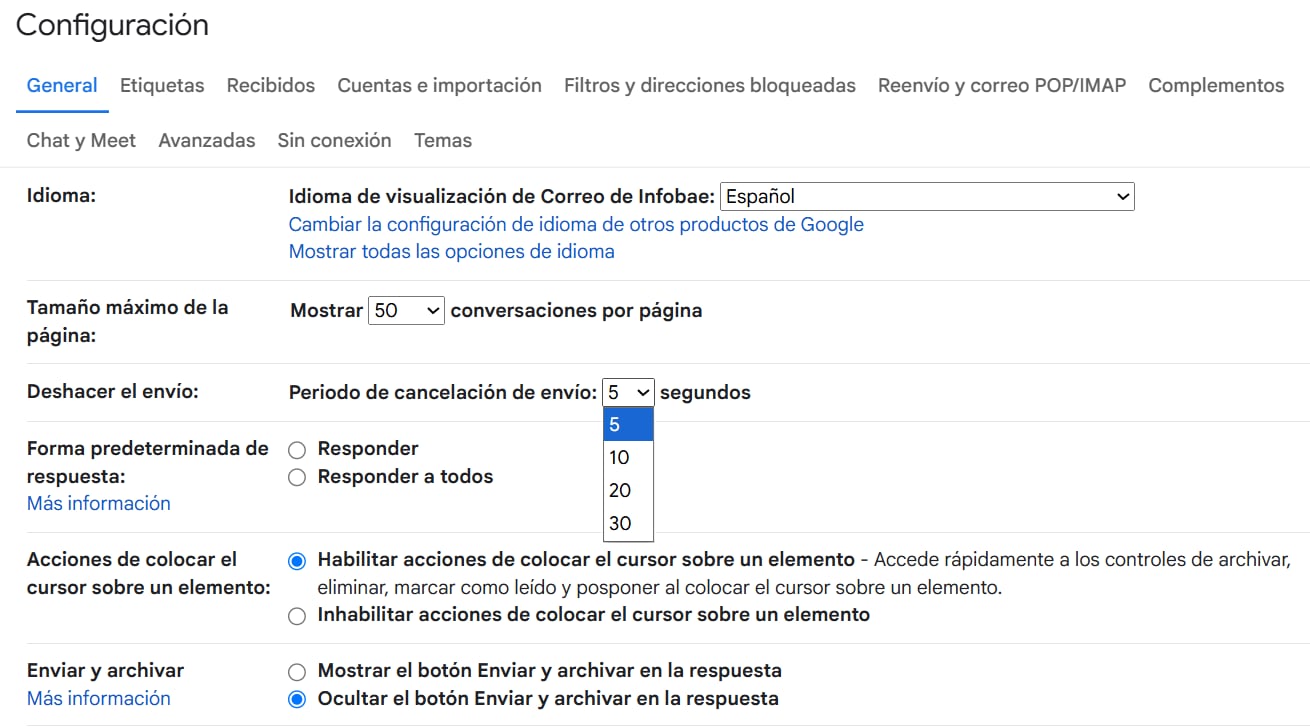Select Inhabilitar acciones de colocar el cursor

(296, 616)
